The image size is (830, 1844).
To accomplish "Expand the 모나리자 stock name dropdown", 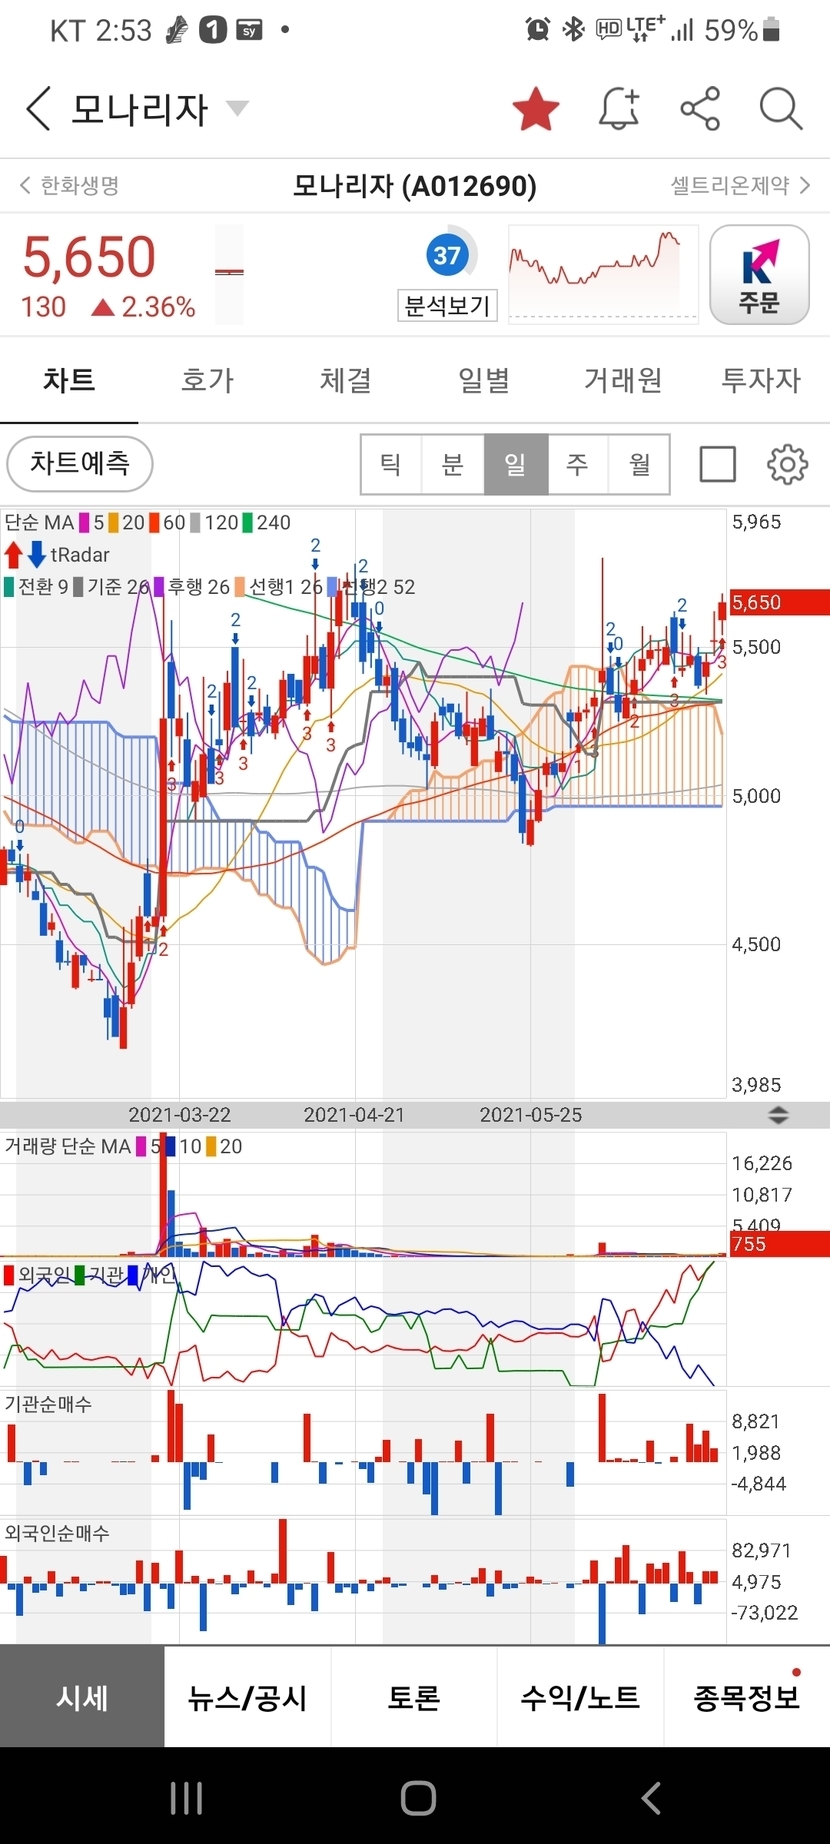I will coord(237,108).
